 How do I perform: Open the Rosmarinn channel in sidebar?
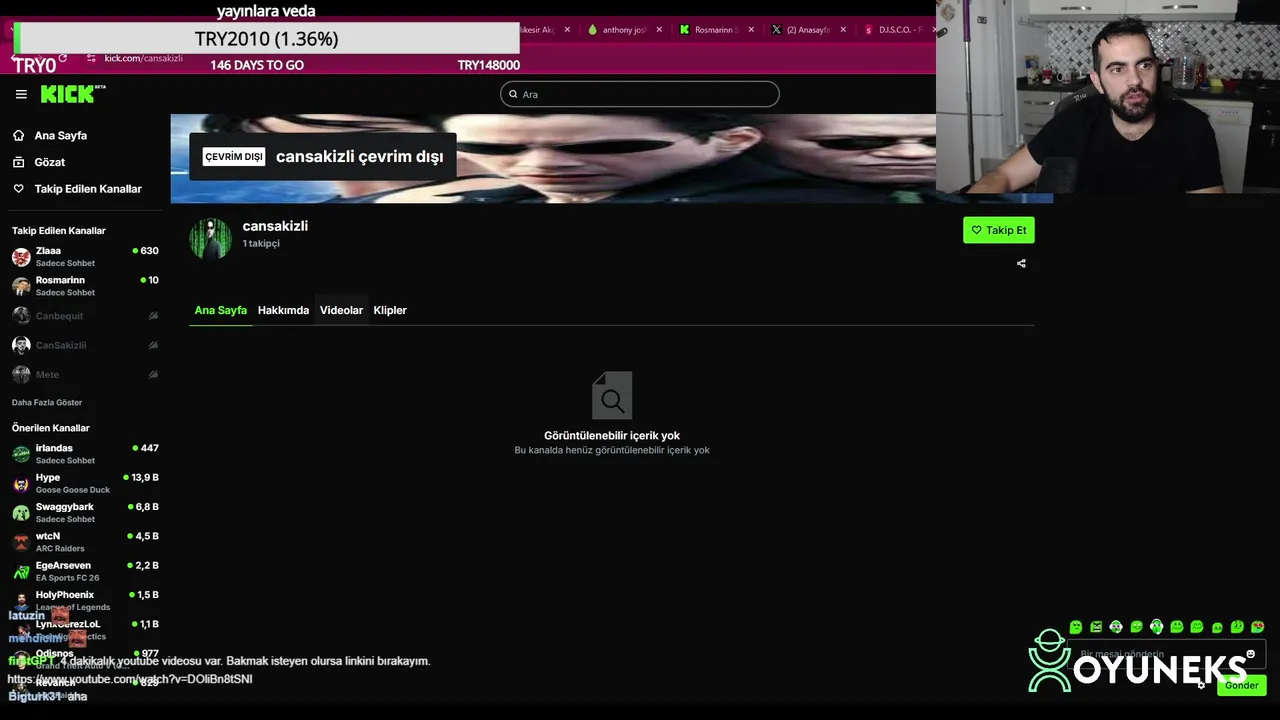(85, 286)
